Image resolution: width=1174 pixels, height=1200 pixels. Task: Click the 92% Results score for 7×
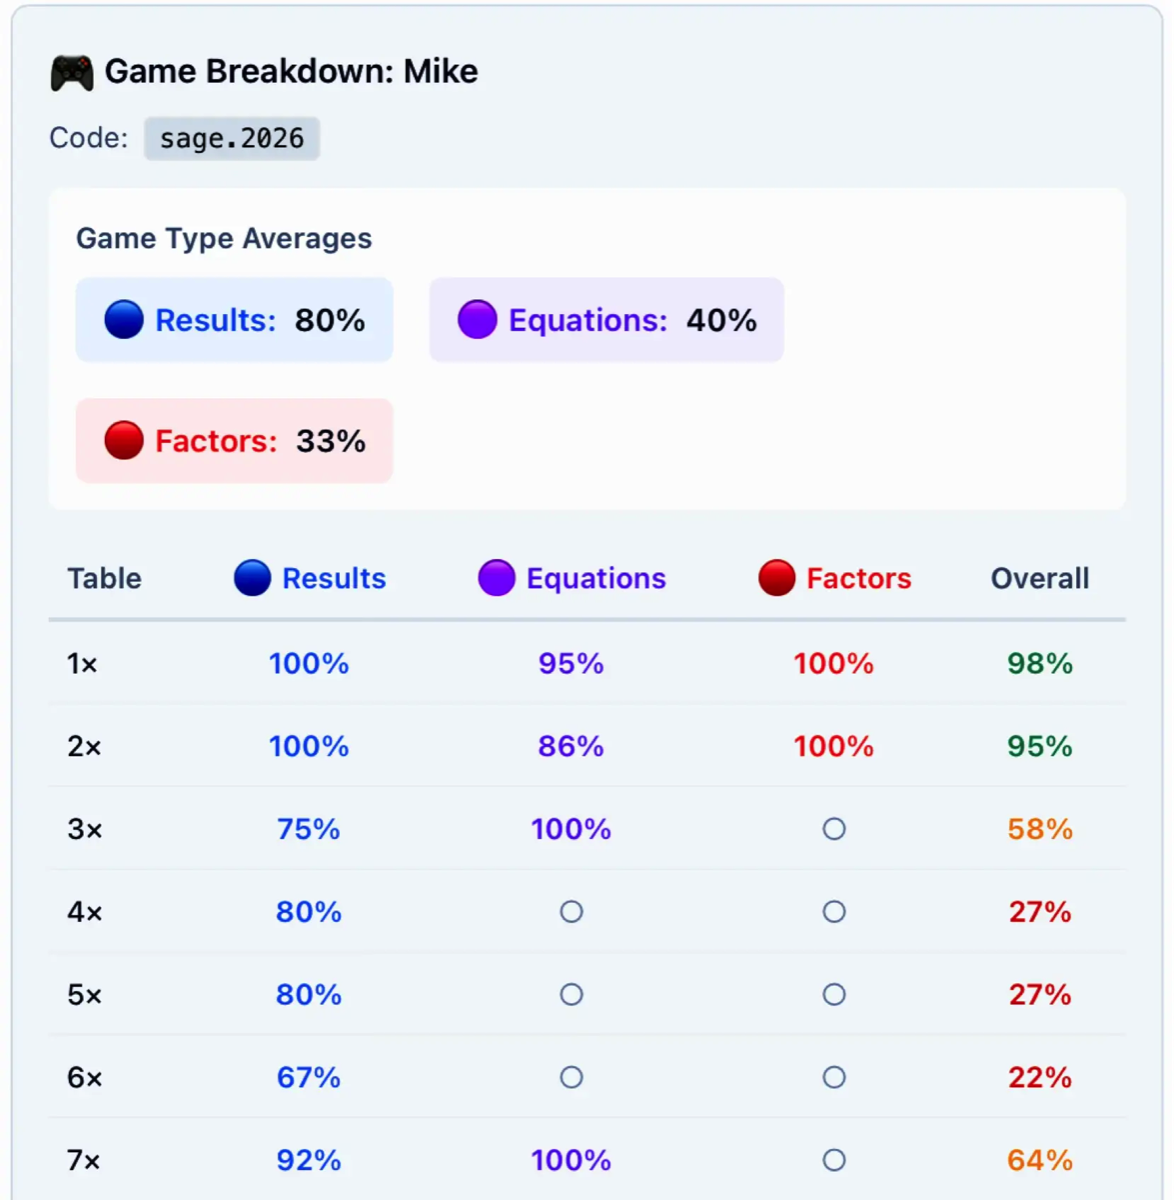pyautogui.click(x=309, y=1160)
